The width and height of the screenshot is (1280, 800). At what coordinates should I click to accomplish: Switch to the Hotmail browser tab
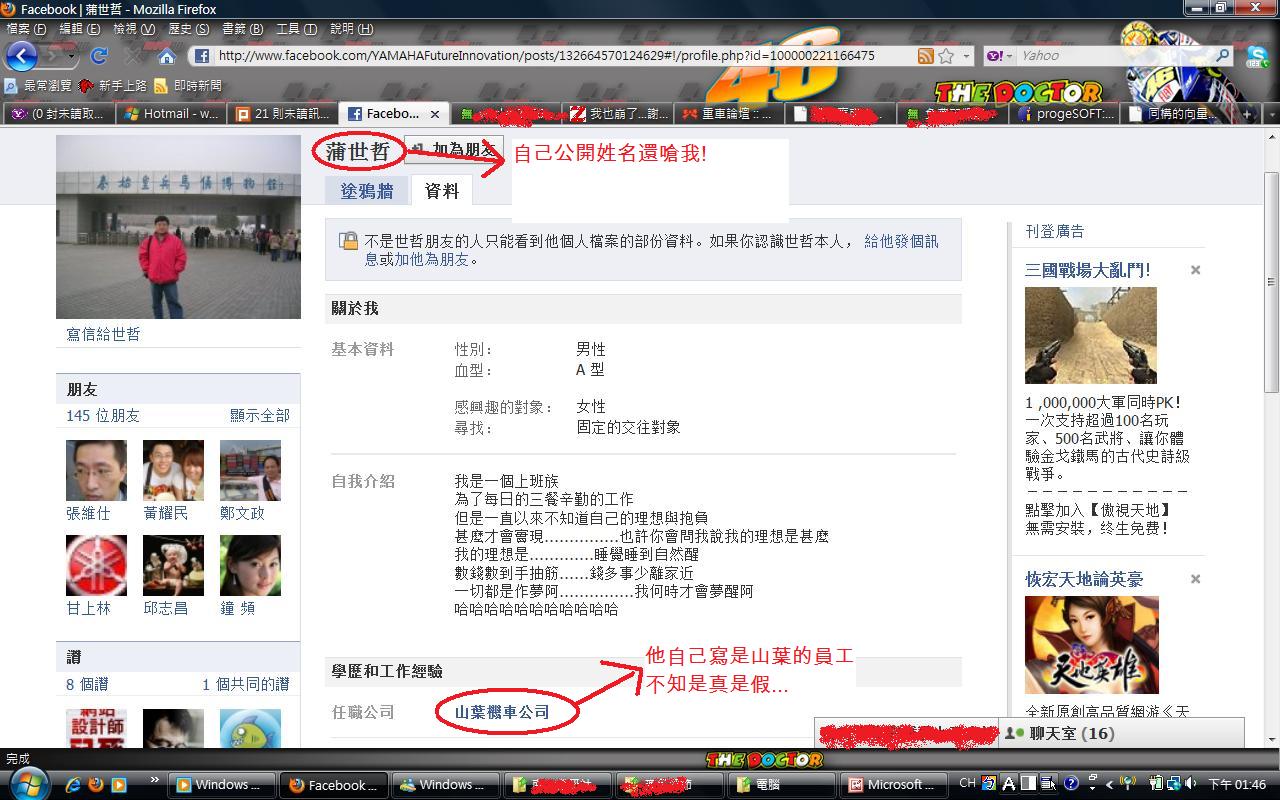[x=170, y=114]
